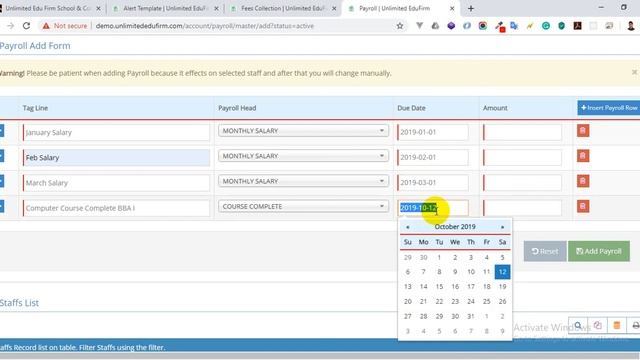Click Amount field for Feb Salary
640x360 pixels.
point(522,158)
